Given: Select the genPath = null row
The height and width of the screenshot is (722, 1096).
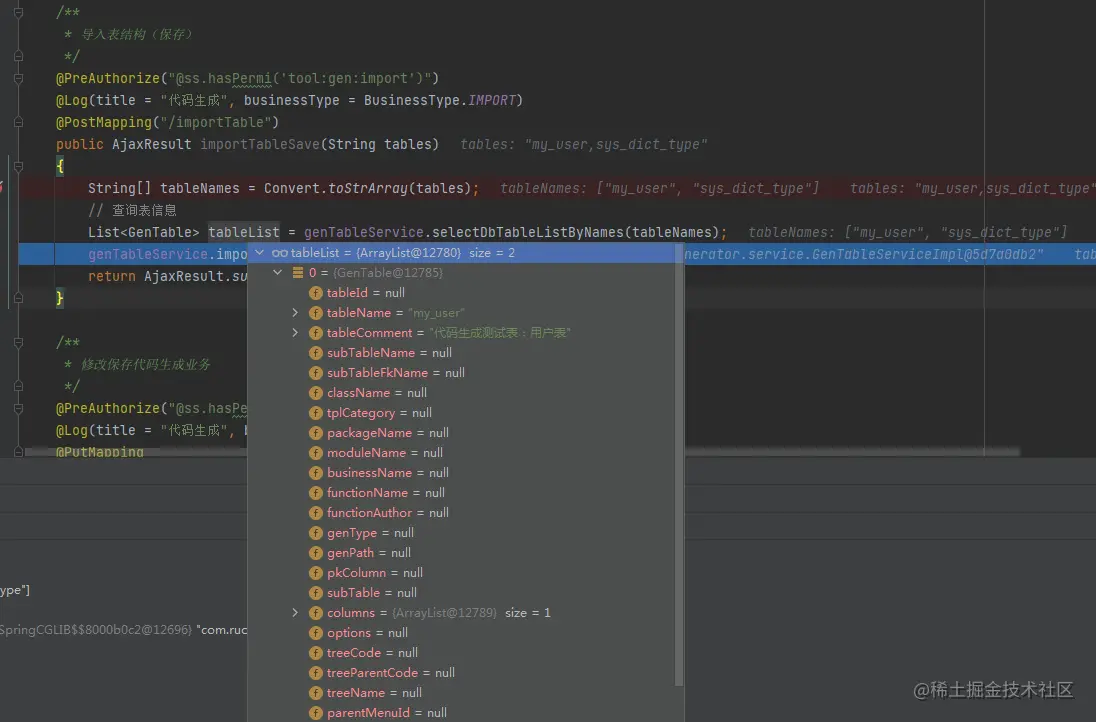Looking at the screenshot, I should (461, 553).
